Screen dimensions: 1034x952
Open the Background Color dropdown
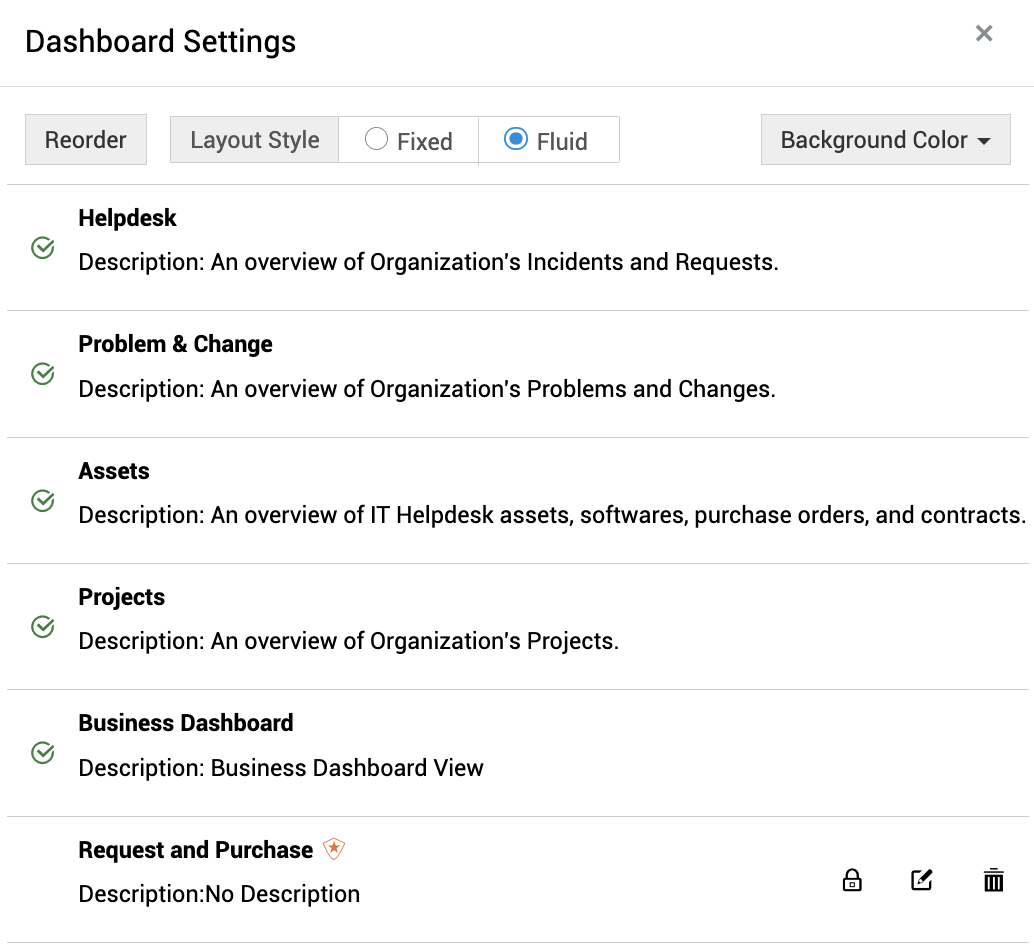pyautogui.click(x=885, y=140)
